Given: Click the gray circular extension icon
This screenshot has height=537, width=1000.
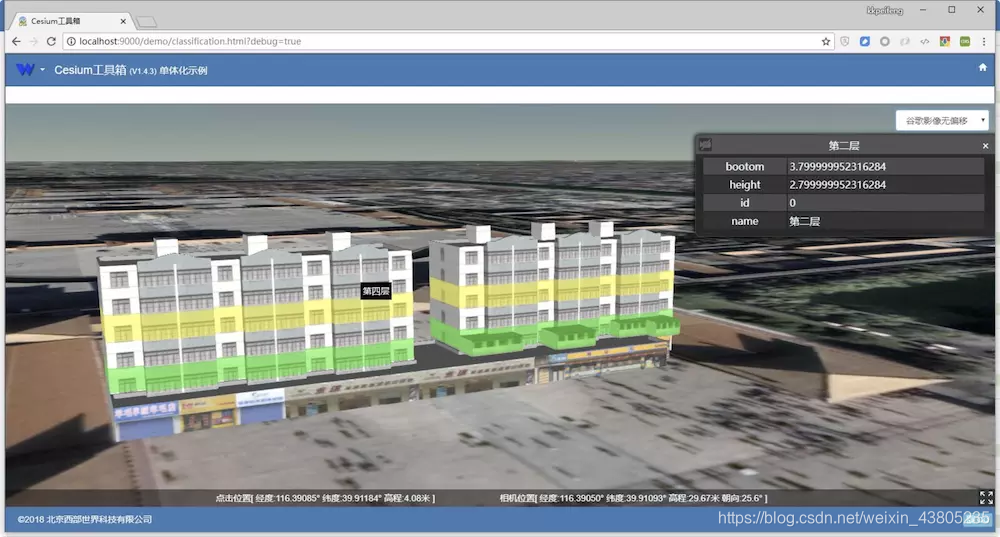Looking at the screenshot, I should (885, 41).
